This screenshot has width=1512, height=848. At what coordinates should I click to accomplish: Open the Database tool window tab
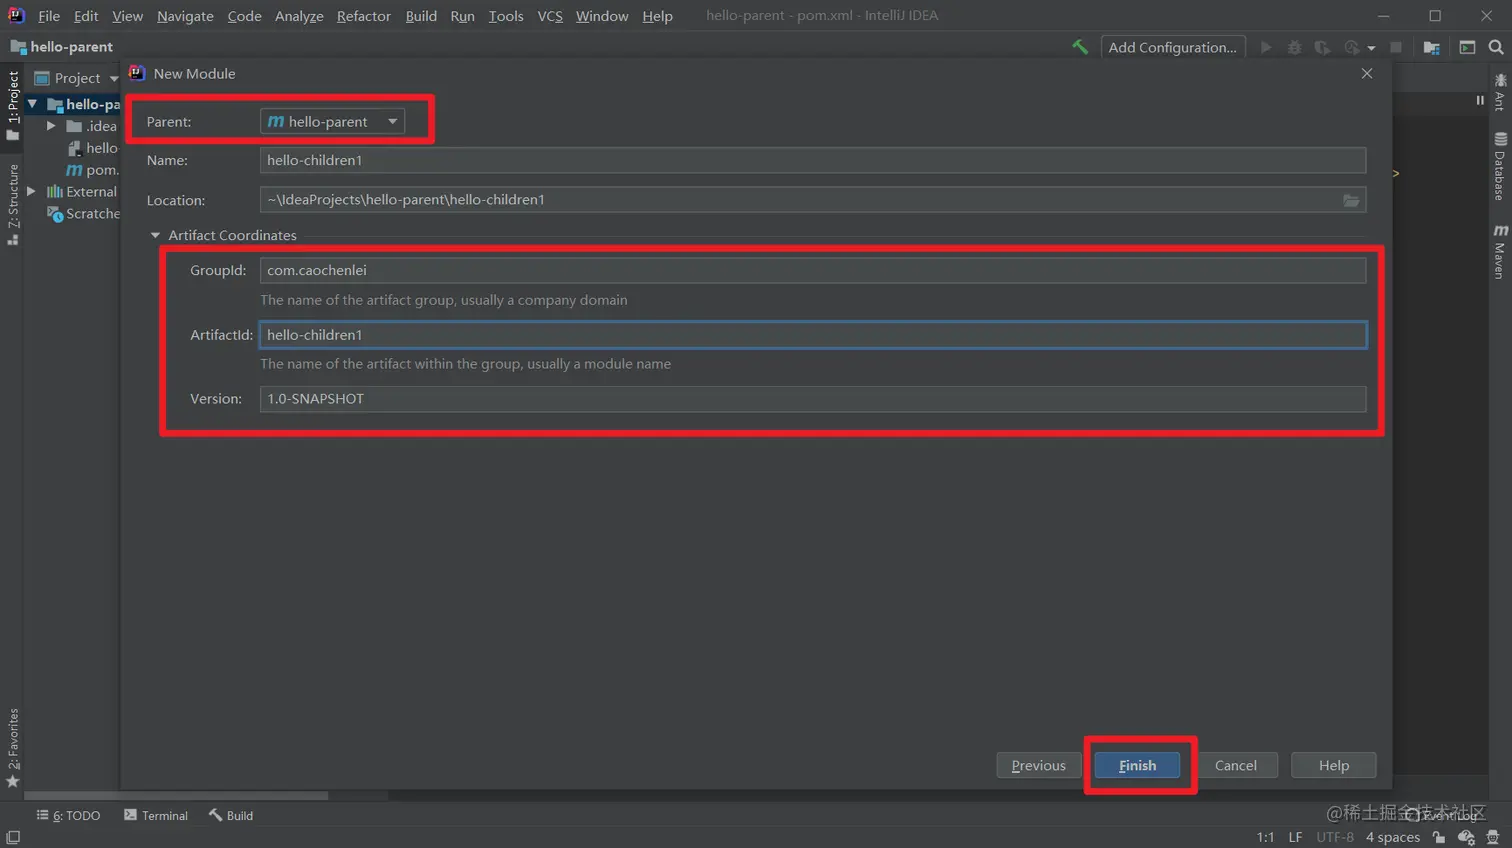(1500, 166)
